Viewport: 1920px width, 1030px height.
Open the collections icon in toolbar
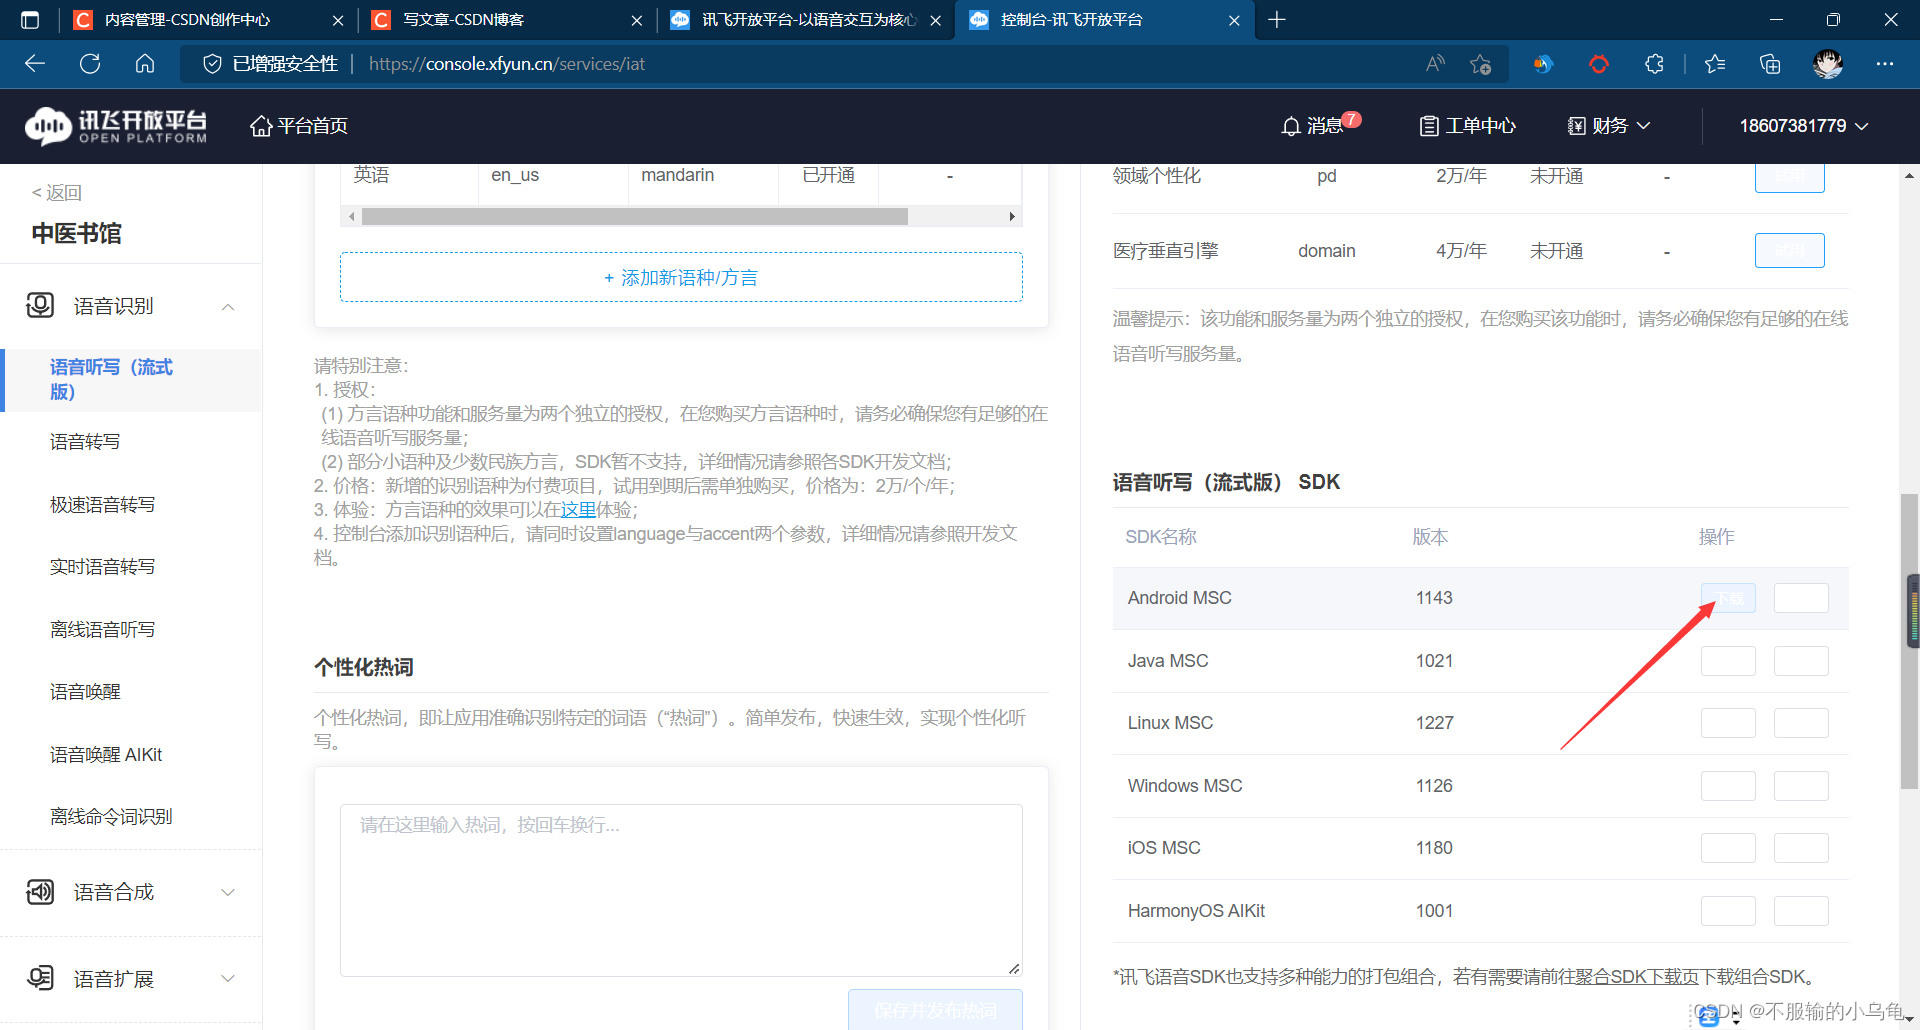coord(1770,64)
